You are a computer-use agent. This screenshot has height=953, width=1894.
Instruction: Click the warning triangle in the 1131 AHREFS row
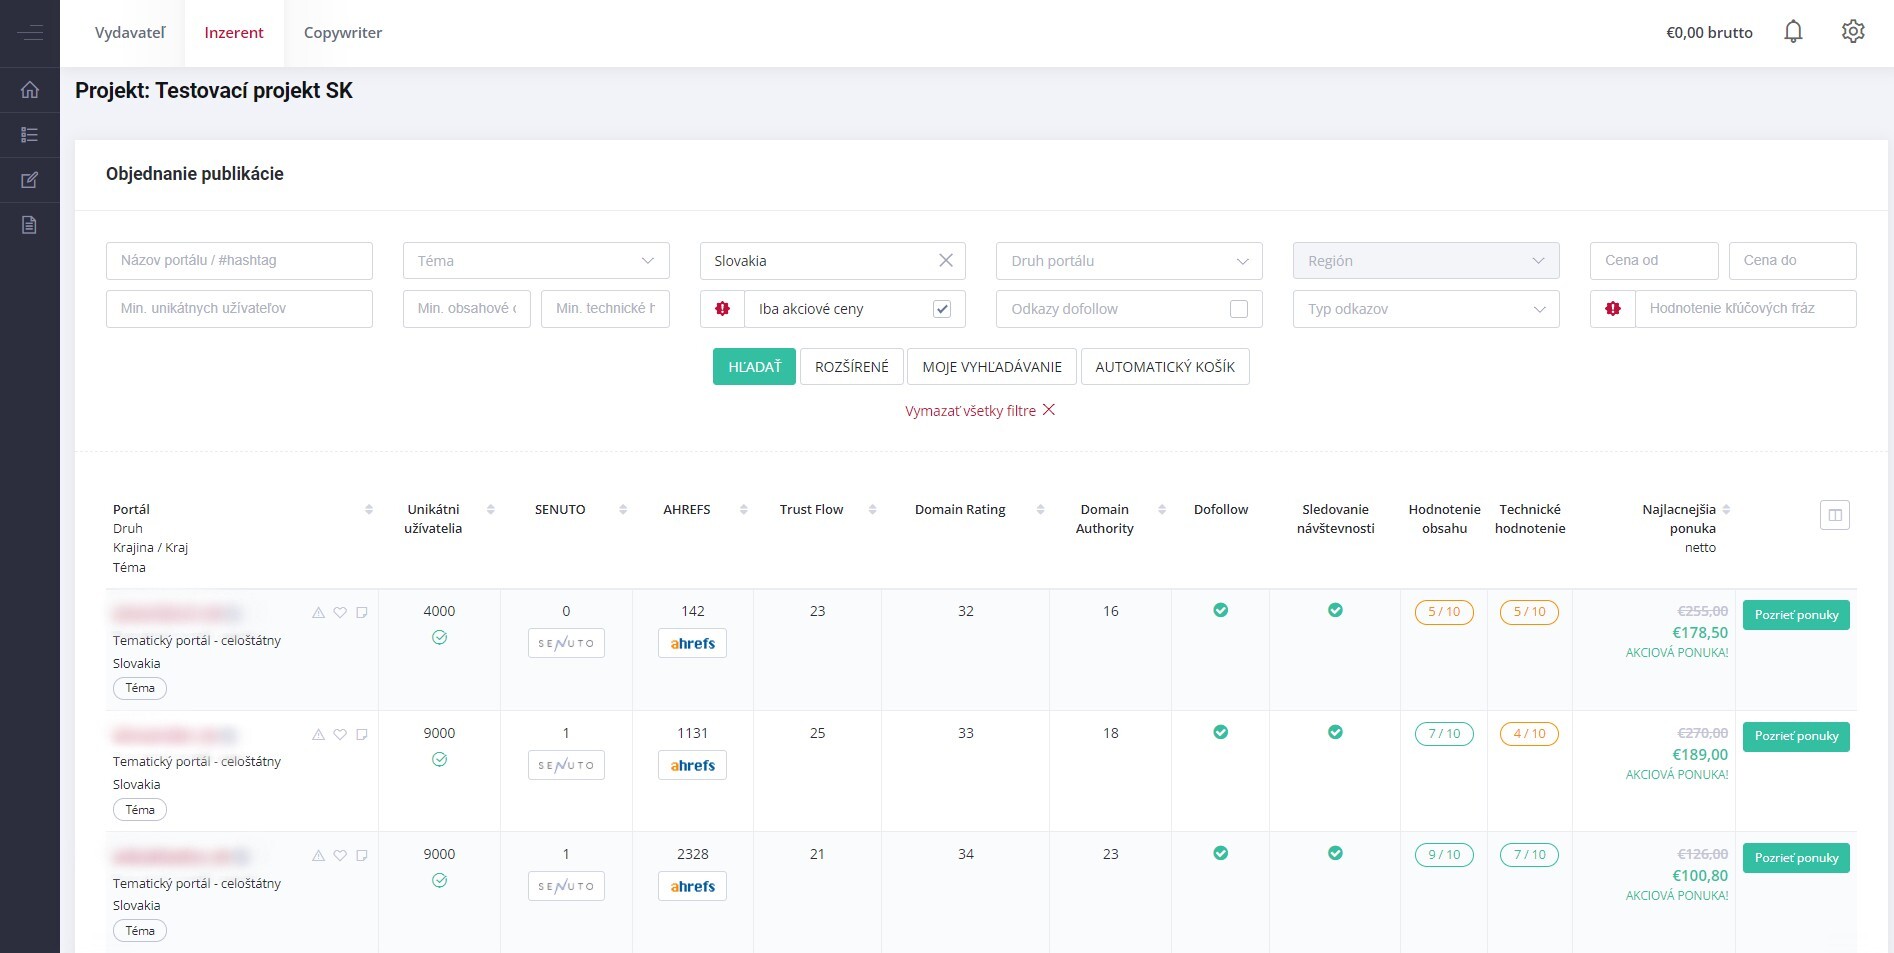pyautogui.click(x=318, y=734)
